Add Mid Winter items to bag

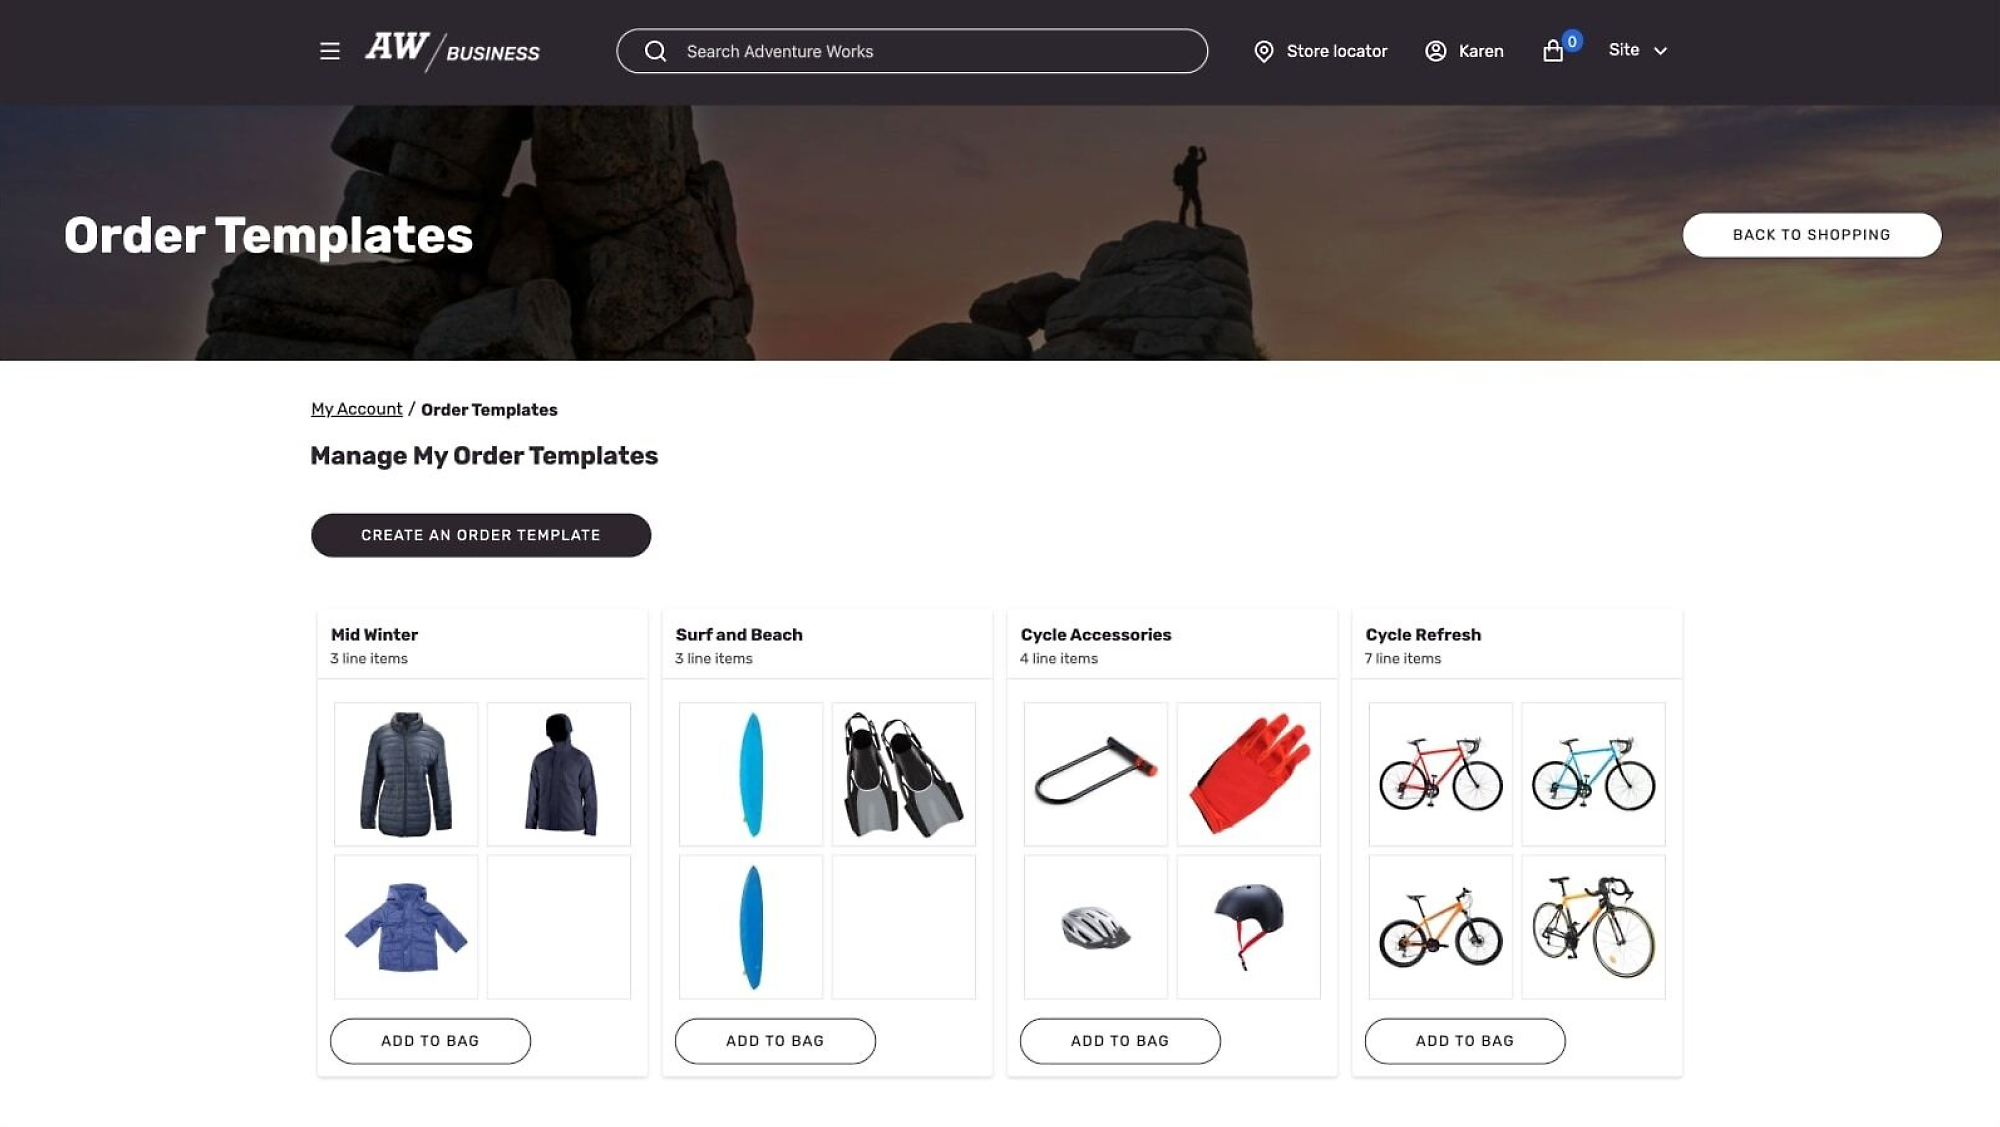(x=430, y=1040)
